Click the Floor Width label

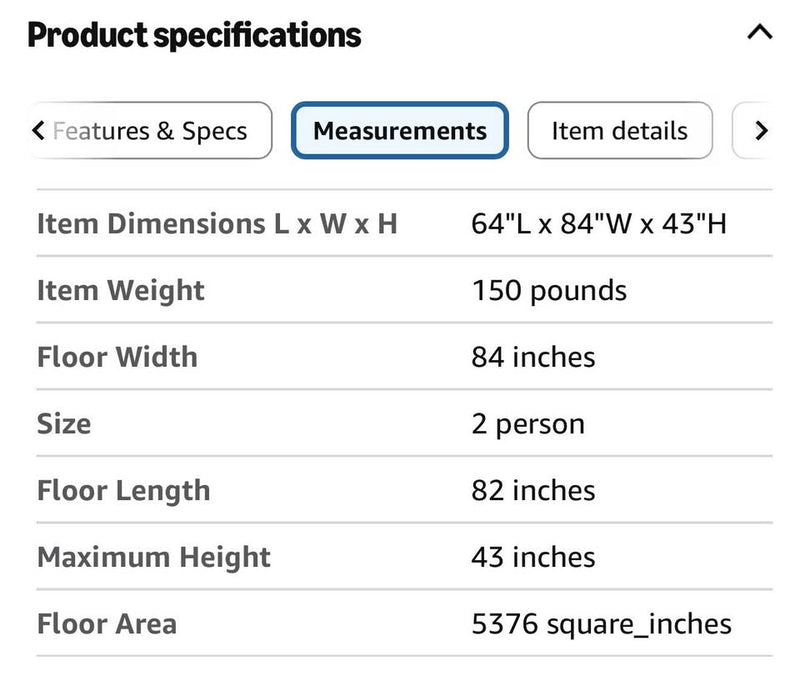pos(117,357)
